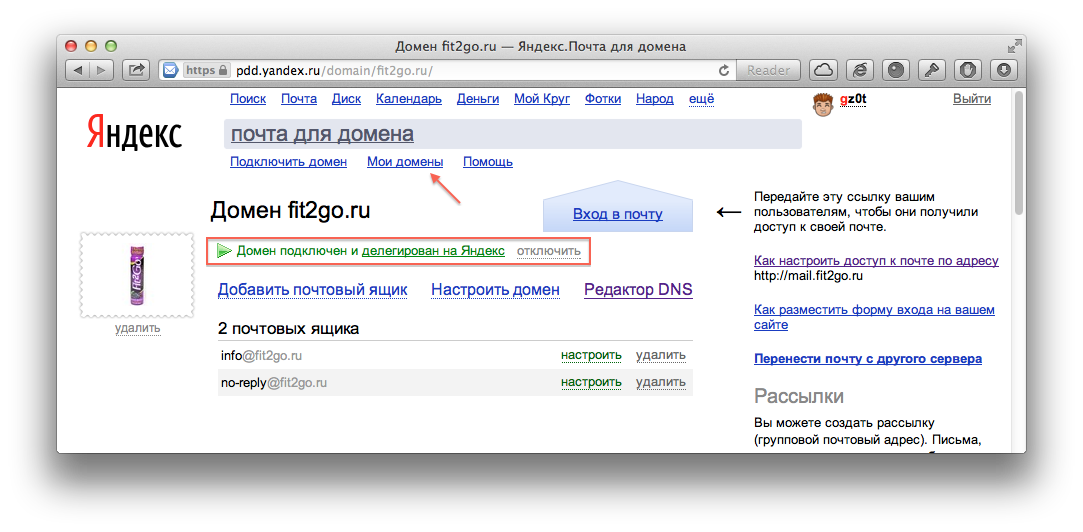This screenshot has width=1083, height=532.
Task: Open 'делегирован на Яндекс' link
Action: click(433, 251)
